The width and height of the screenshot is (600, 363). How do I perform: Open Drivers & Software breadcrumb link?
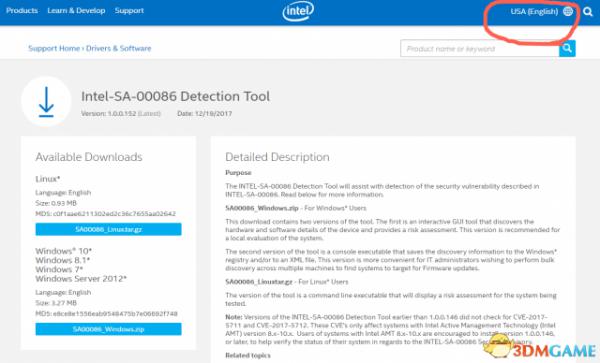click(x=119, y=48)
